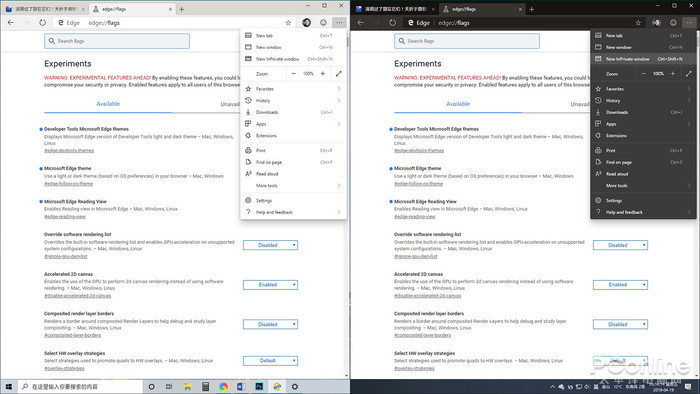The image size is (700, 394).
Task: Open the Windows Start menu
Action: click(x=8, y=386)
